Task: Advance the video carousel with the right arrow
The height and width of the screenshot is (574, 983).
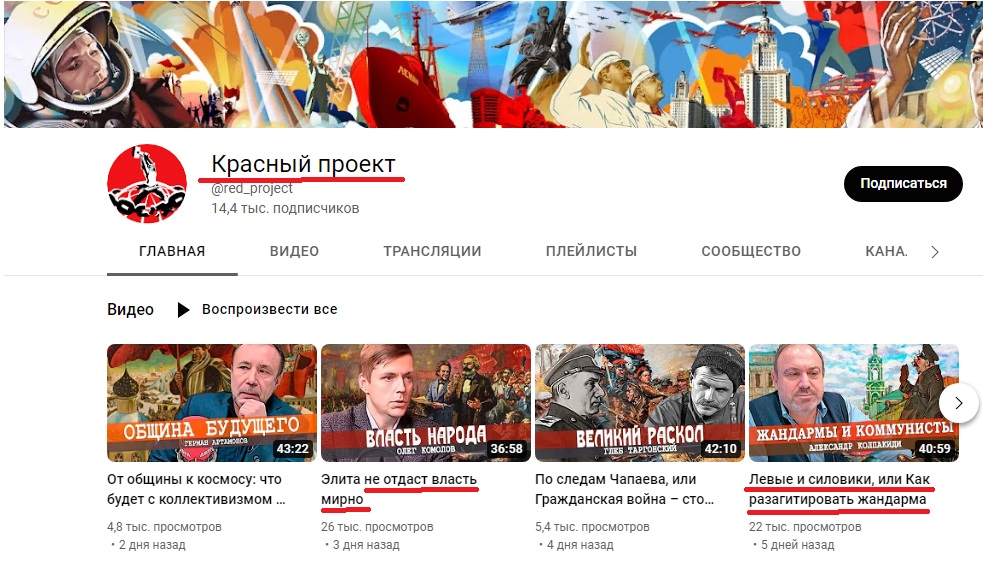Action: [959, 403]
